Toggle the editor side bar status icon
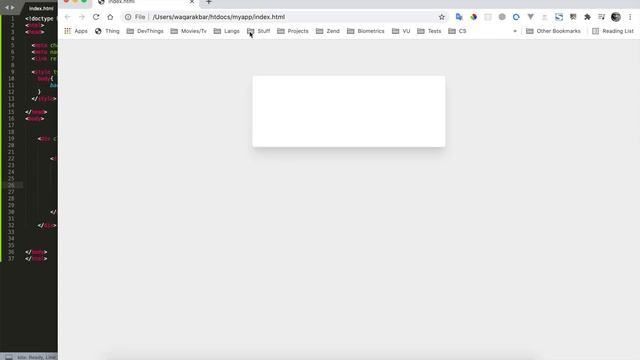The height and width of the screenshot is (360, 640). tap(9, 357)
